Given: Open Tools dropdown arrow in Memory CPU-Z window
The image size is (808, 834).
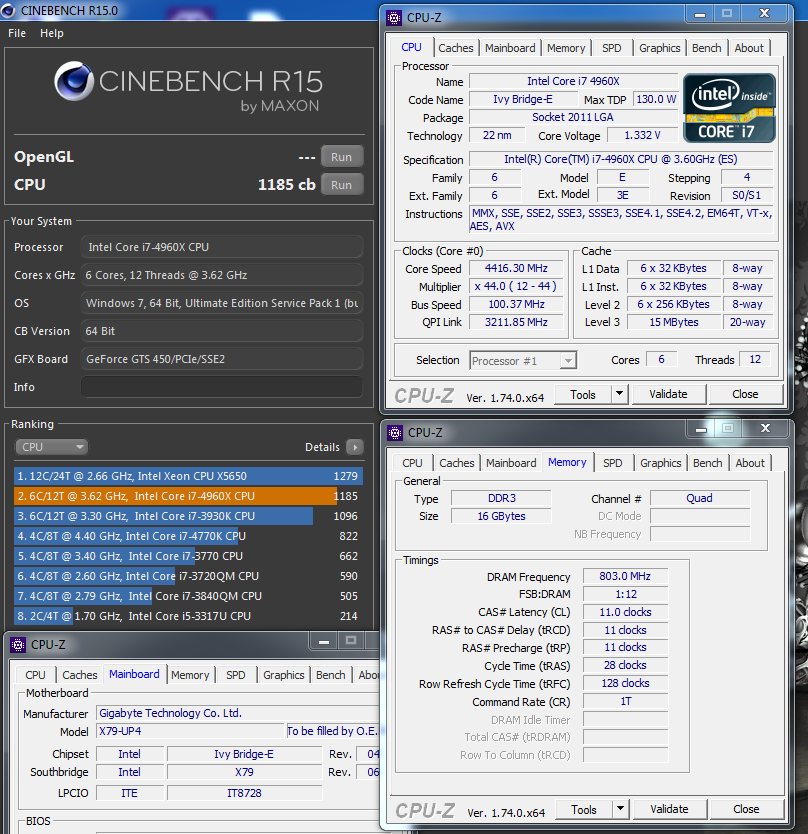Looking at the screenshot, I should (x=620, y=809).
